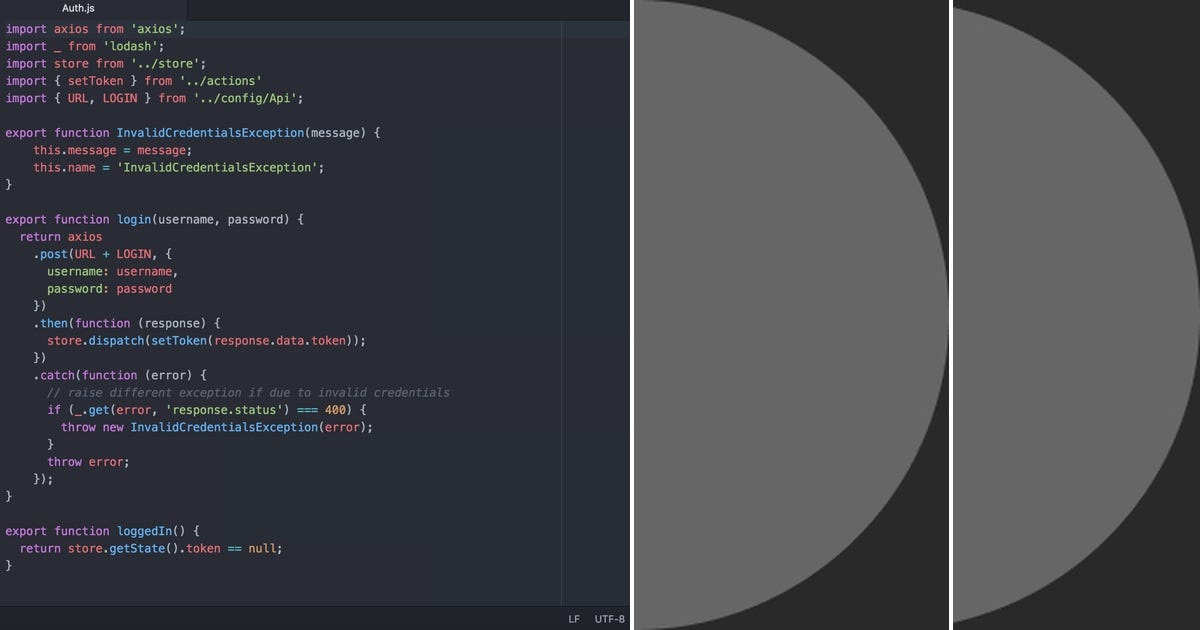Click the 'raise different exception' comment
Image resolution: width=1200 pixels, height=630 pixels.
pos(249,392)
